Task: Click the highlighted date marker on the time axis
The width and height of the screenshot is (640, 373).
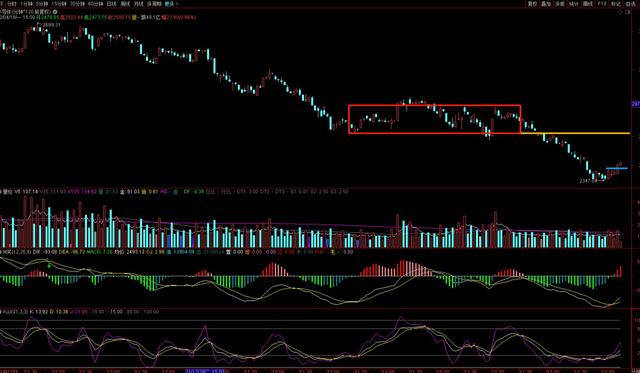Action: (x=205, y=371)
